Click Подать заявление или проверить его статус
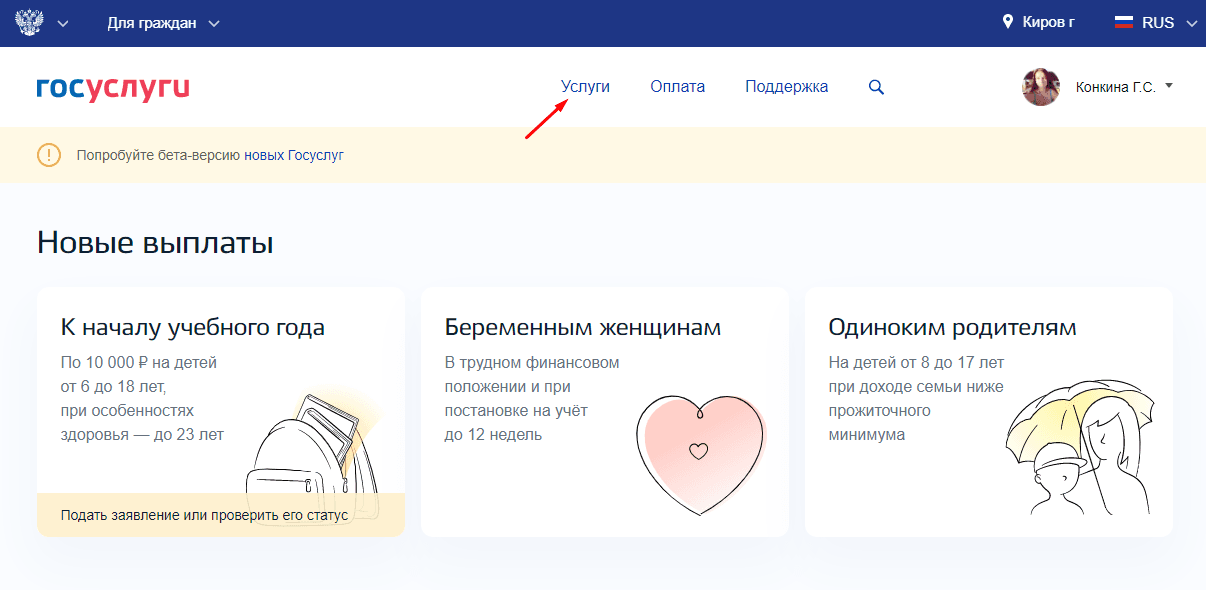The image size is (1206, 590). click(x=204, y=515)
